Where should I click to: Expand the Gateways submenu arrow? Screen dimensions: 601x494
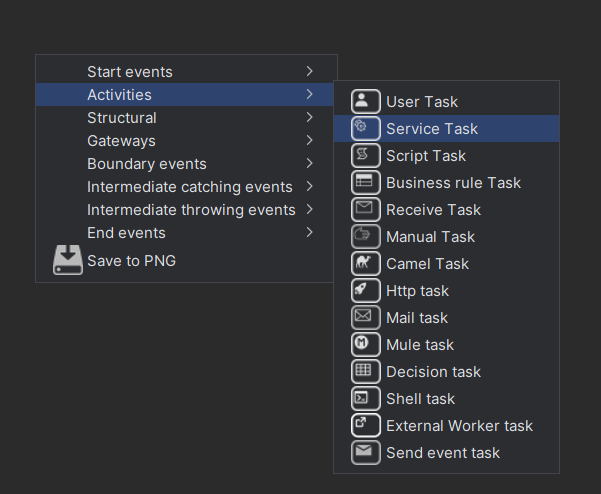pos(310,140)
